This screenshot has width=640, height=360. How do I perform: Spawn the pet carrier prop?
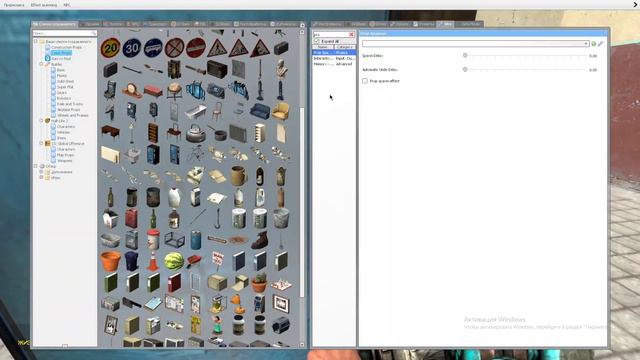281,325
